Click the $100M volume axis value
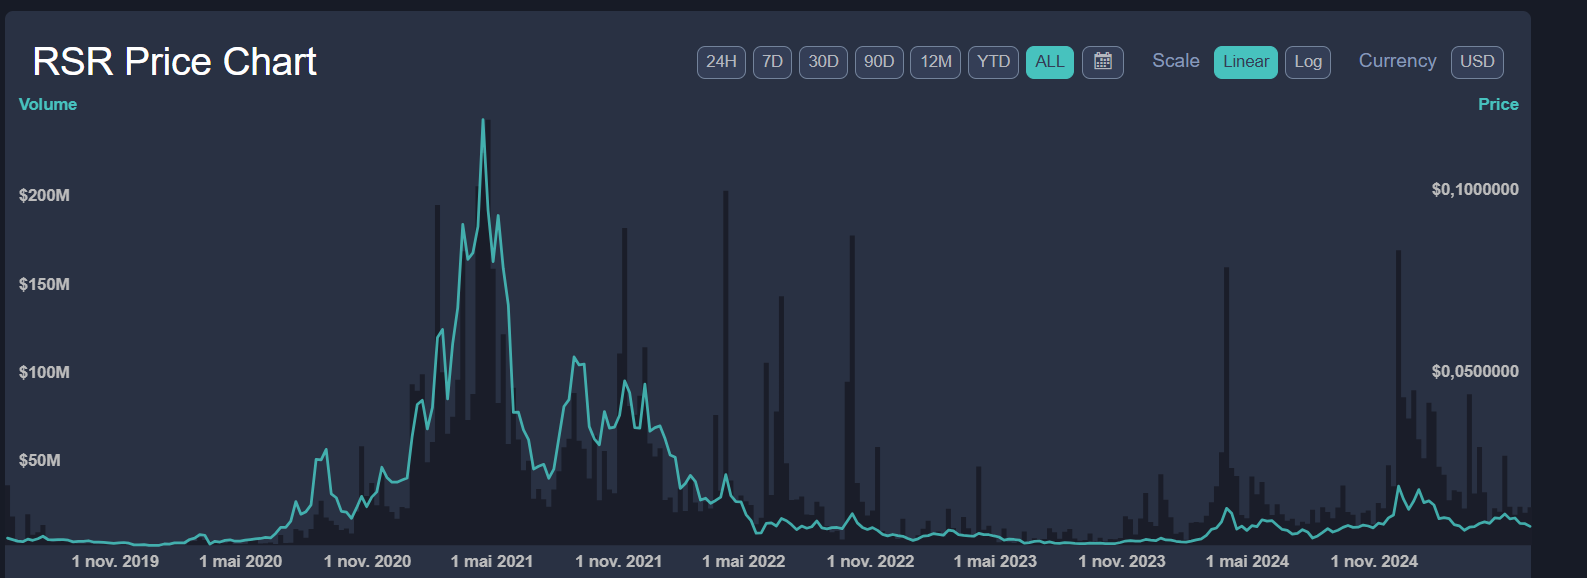This screenshot has height=578, width=1587. point(44,372)
